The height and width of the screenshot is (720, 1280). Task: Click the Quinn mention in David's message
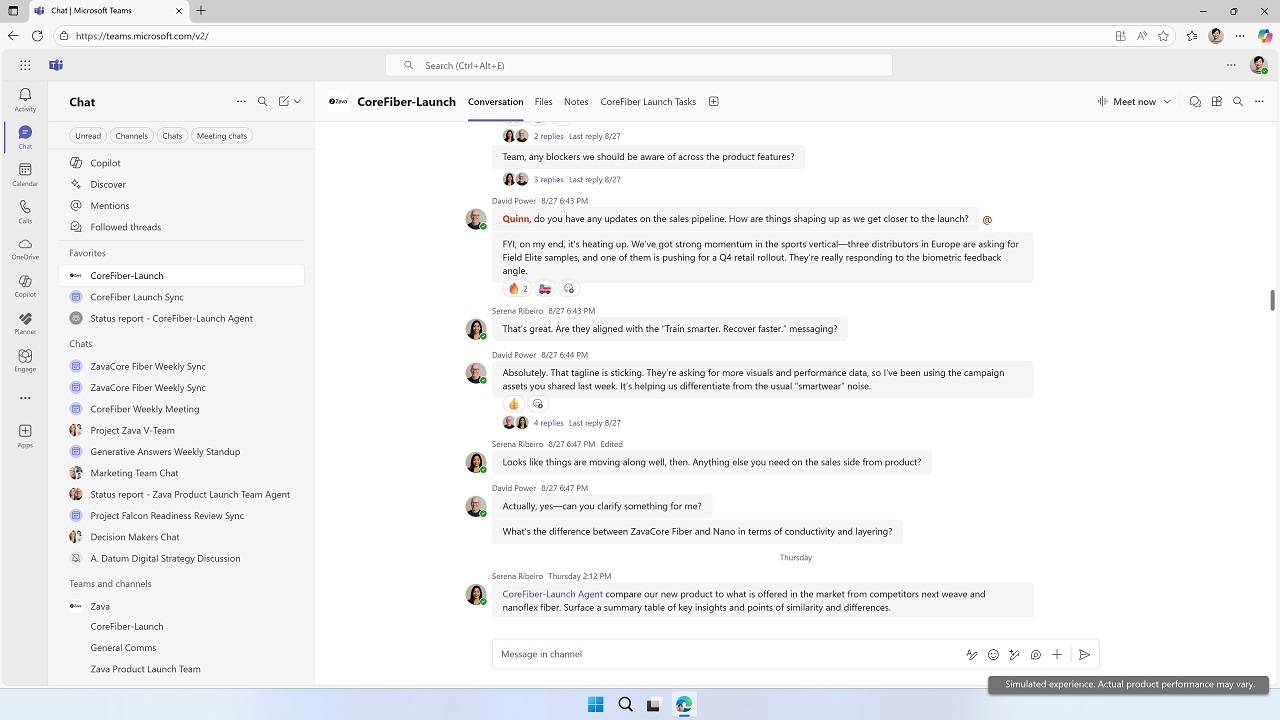[515, 219]
